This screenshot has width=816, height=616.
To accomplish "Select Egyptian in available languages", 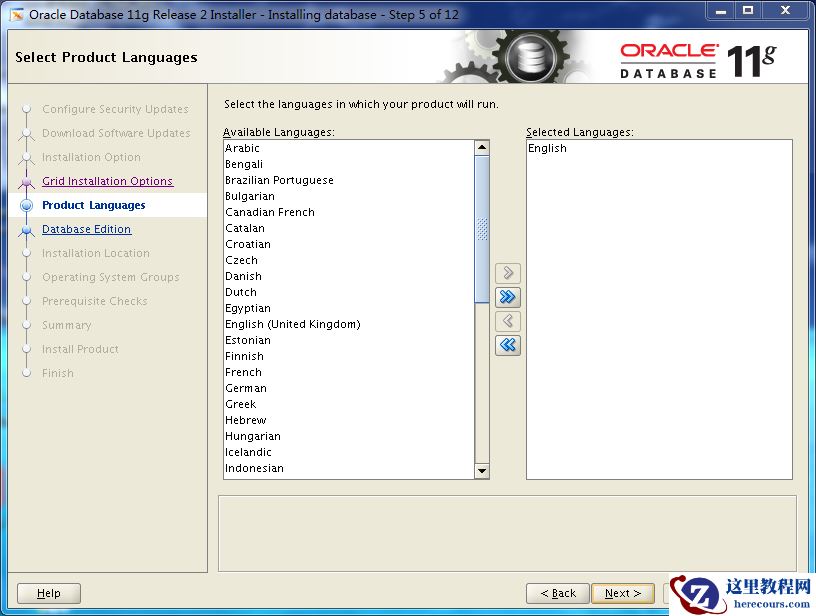I will pyautogui.click(x=349, y=308).
